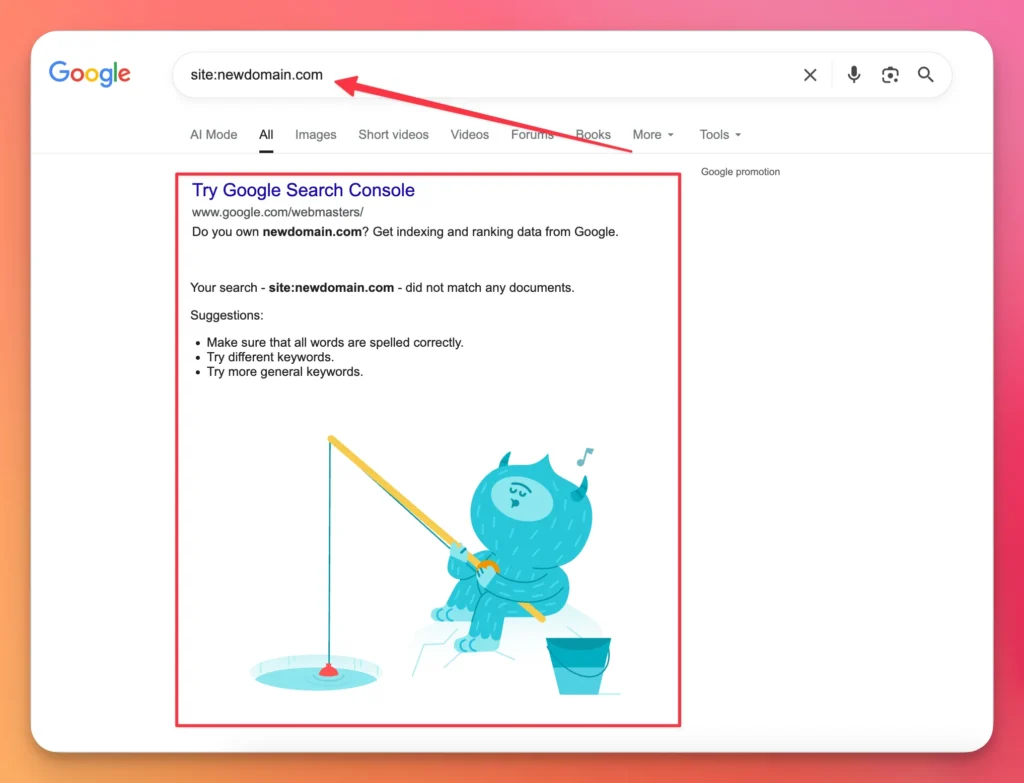
Task: Switch to the Videos tab
Action: (x=470, y=134)
